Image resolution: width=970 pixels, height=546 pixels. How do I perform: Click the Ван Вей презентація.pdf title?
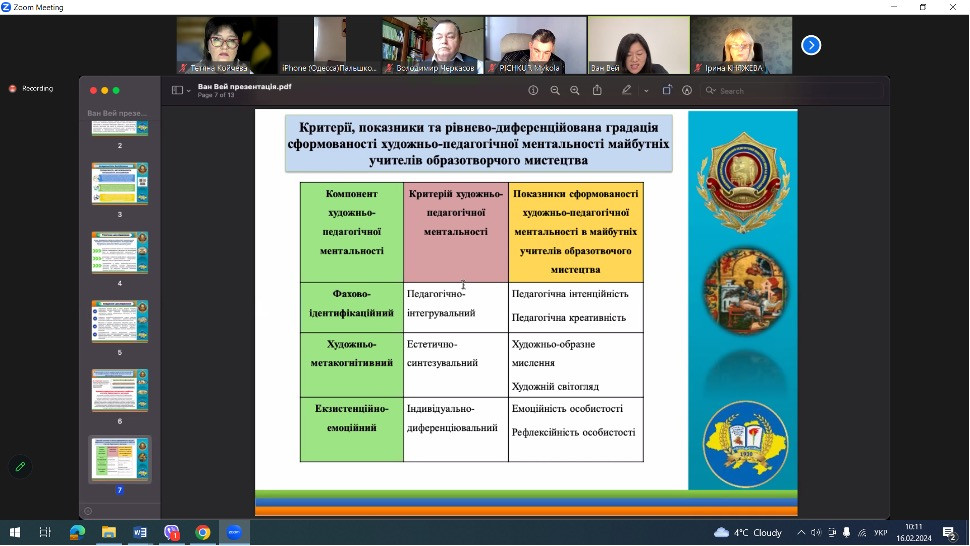point(244,87)
